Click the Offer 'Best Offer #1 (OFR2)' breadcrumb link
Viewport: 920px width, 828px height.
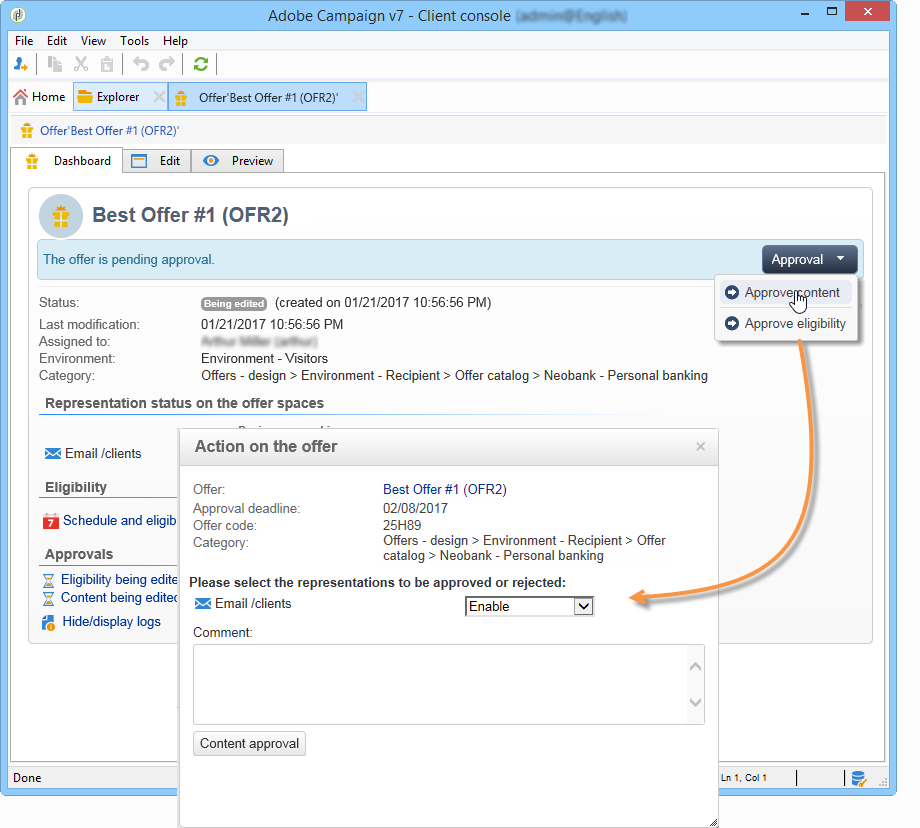coord(110,131)
